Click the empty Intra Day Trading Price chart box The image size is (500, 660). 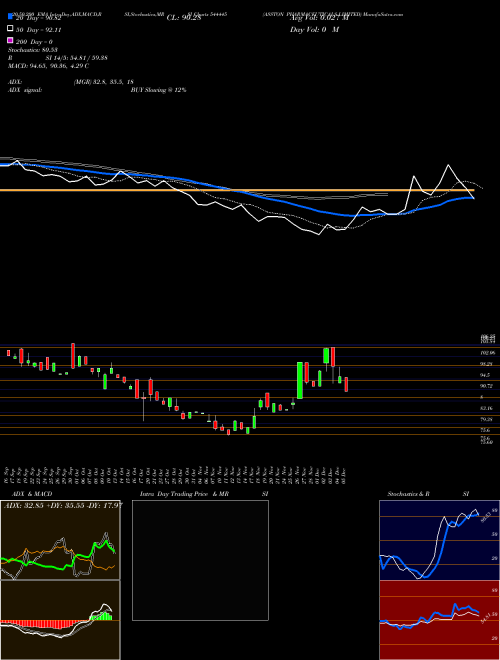click(x=200, y=560)
